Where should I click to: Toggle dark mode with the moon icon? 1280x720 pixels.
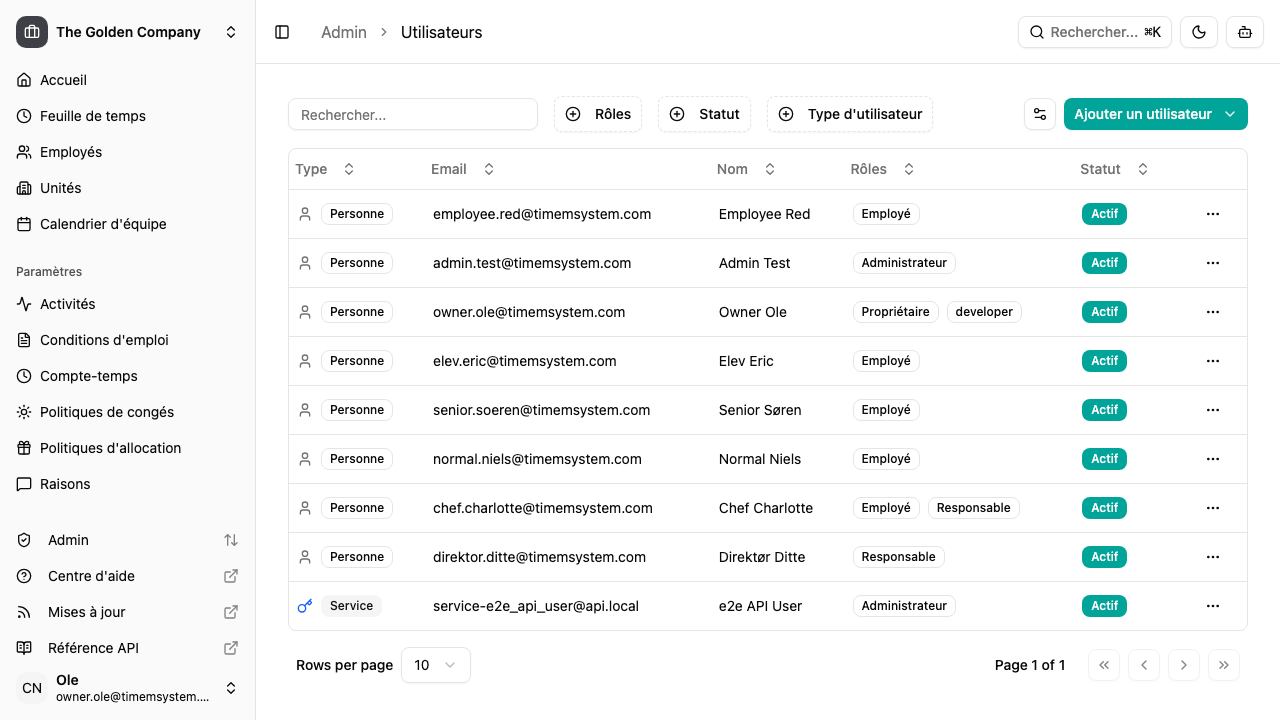pyautogui.click(x=1198, y=32)
